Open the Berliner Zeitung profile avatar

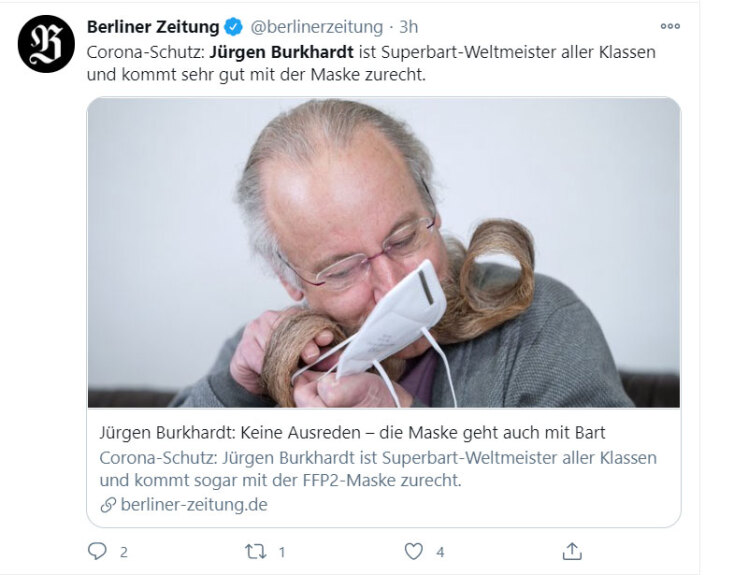pos(46,44)
